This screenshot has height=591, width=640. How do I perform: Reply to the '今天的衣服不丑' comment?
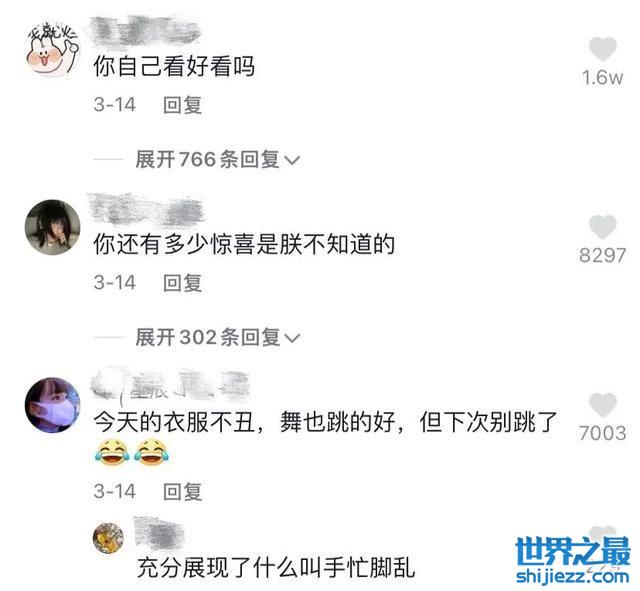click(182, 491)
